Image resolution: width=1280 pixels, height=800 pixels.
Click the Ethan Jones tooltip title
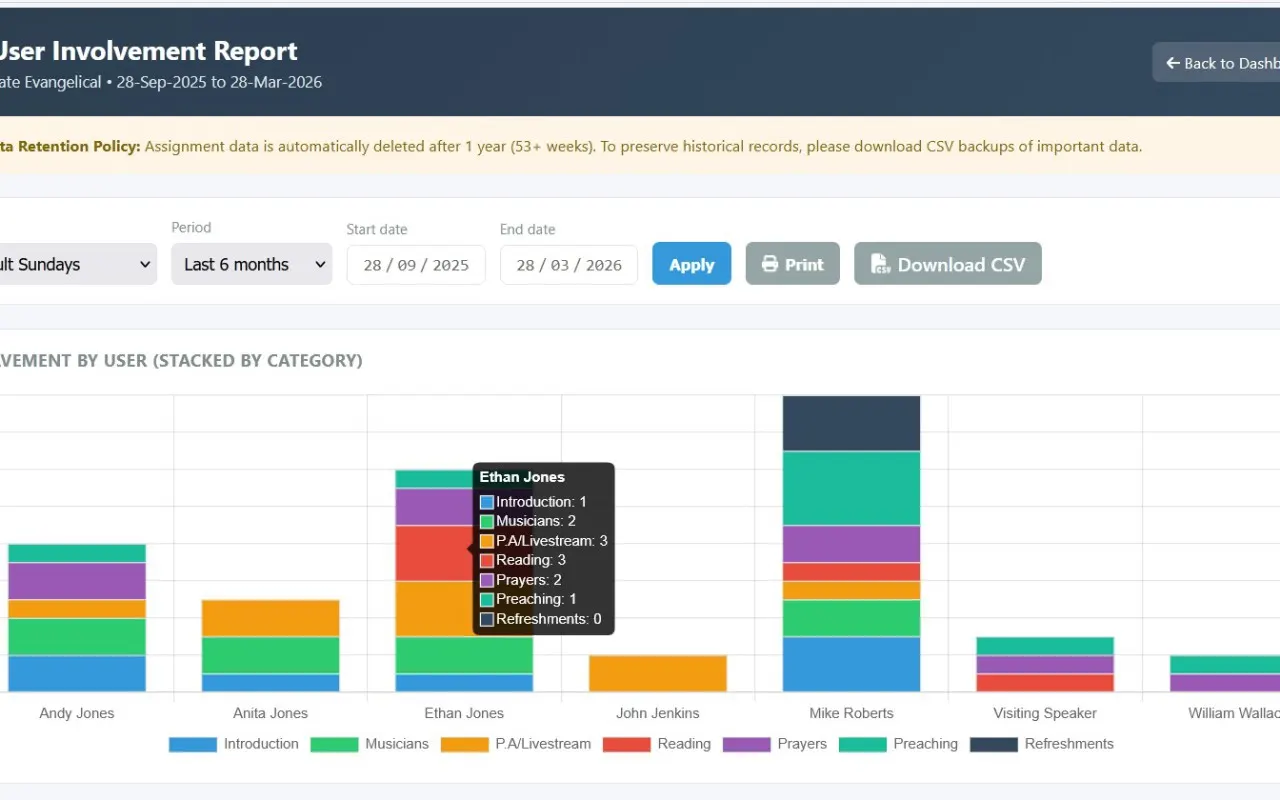[x=522, y=477]
